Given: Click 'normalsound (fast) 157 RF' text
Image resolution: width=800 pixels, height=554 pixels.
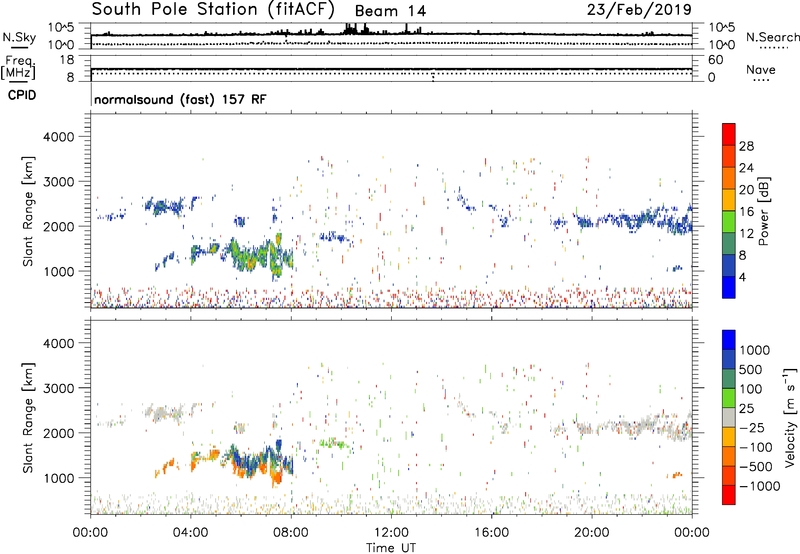Looking at the screenshot, I should [x=180, y=99].
